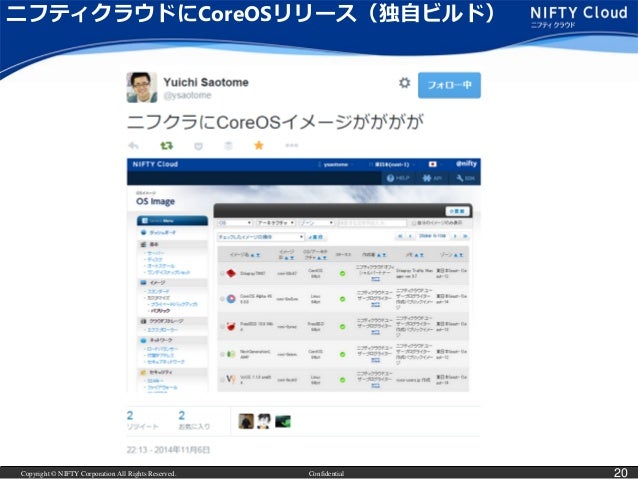The width and height of the screenshot is (638, 479).
Task: Open the ゾーン filter dropdown
Action: pyautogui.click(x=317, y=223)
